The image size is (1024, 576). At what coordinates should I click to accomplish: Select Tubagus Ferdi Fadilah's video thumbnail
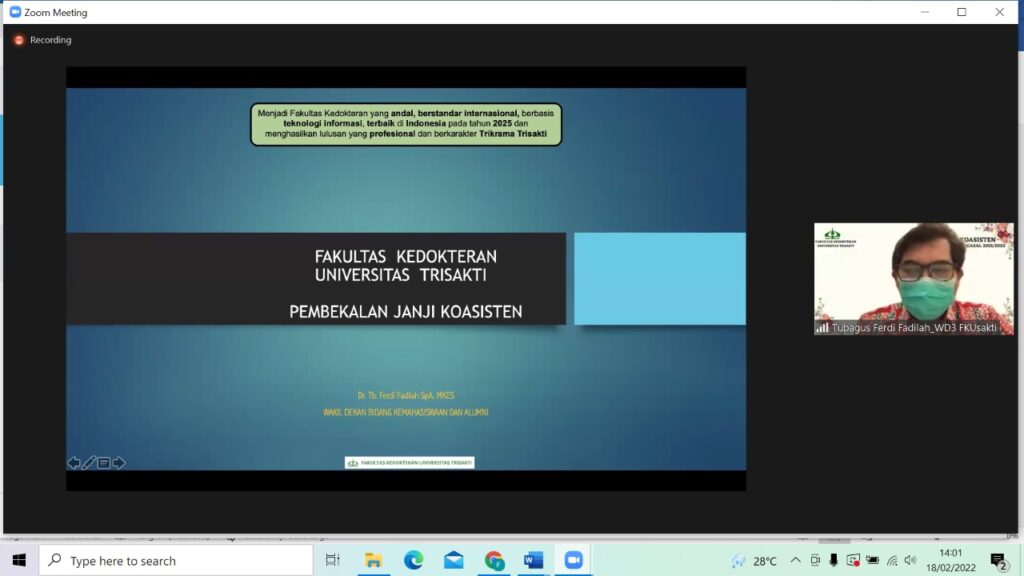click(914, 279)
